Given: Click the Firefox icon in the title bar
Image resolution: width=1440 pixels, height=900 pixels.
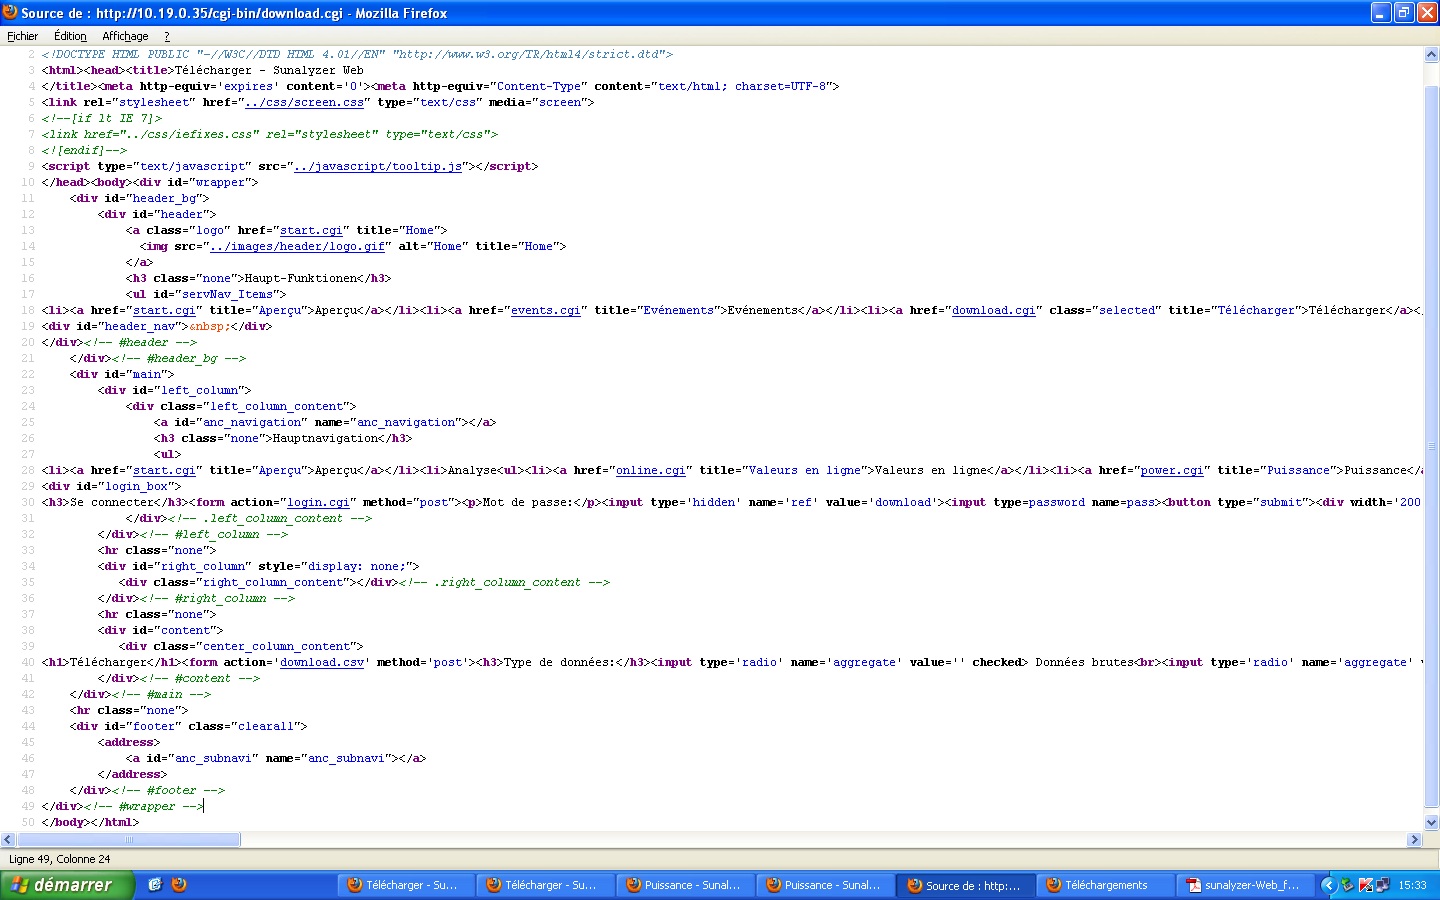Looking at the screenshot, I should [x=10, y=12].
